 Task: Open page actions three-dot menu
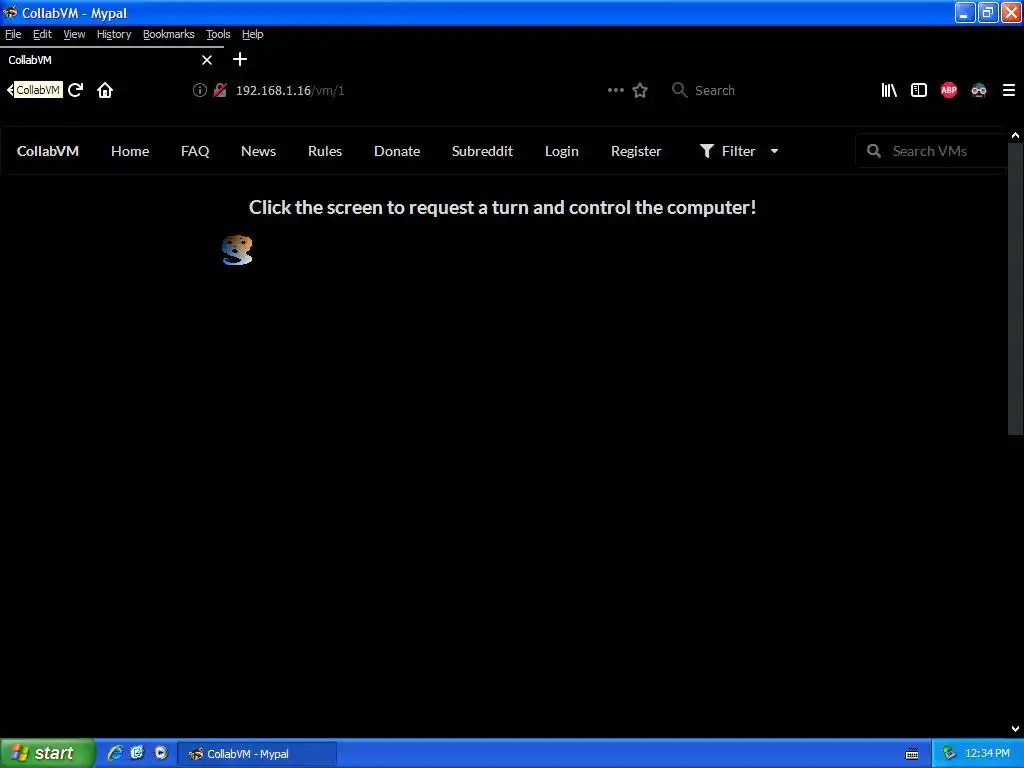click(x=616, y=90)
